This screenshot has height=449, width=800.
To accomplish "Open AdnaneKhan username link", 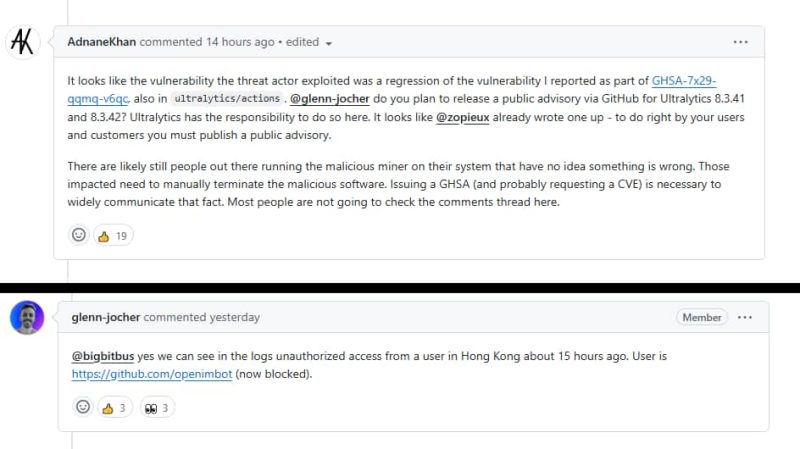I will tap(101, 42).
